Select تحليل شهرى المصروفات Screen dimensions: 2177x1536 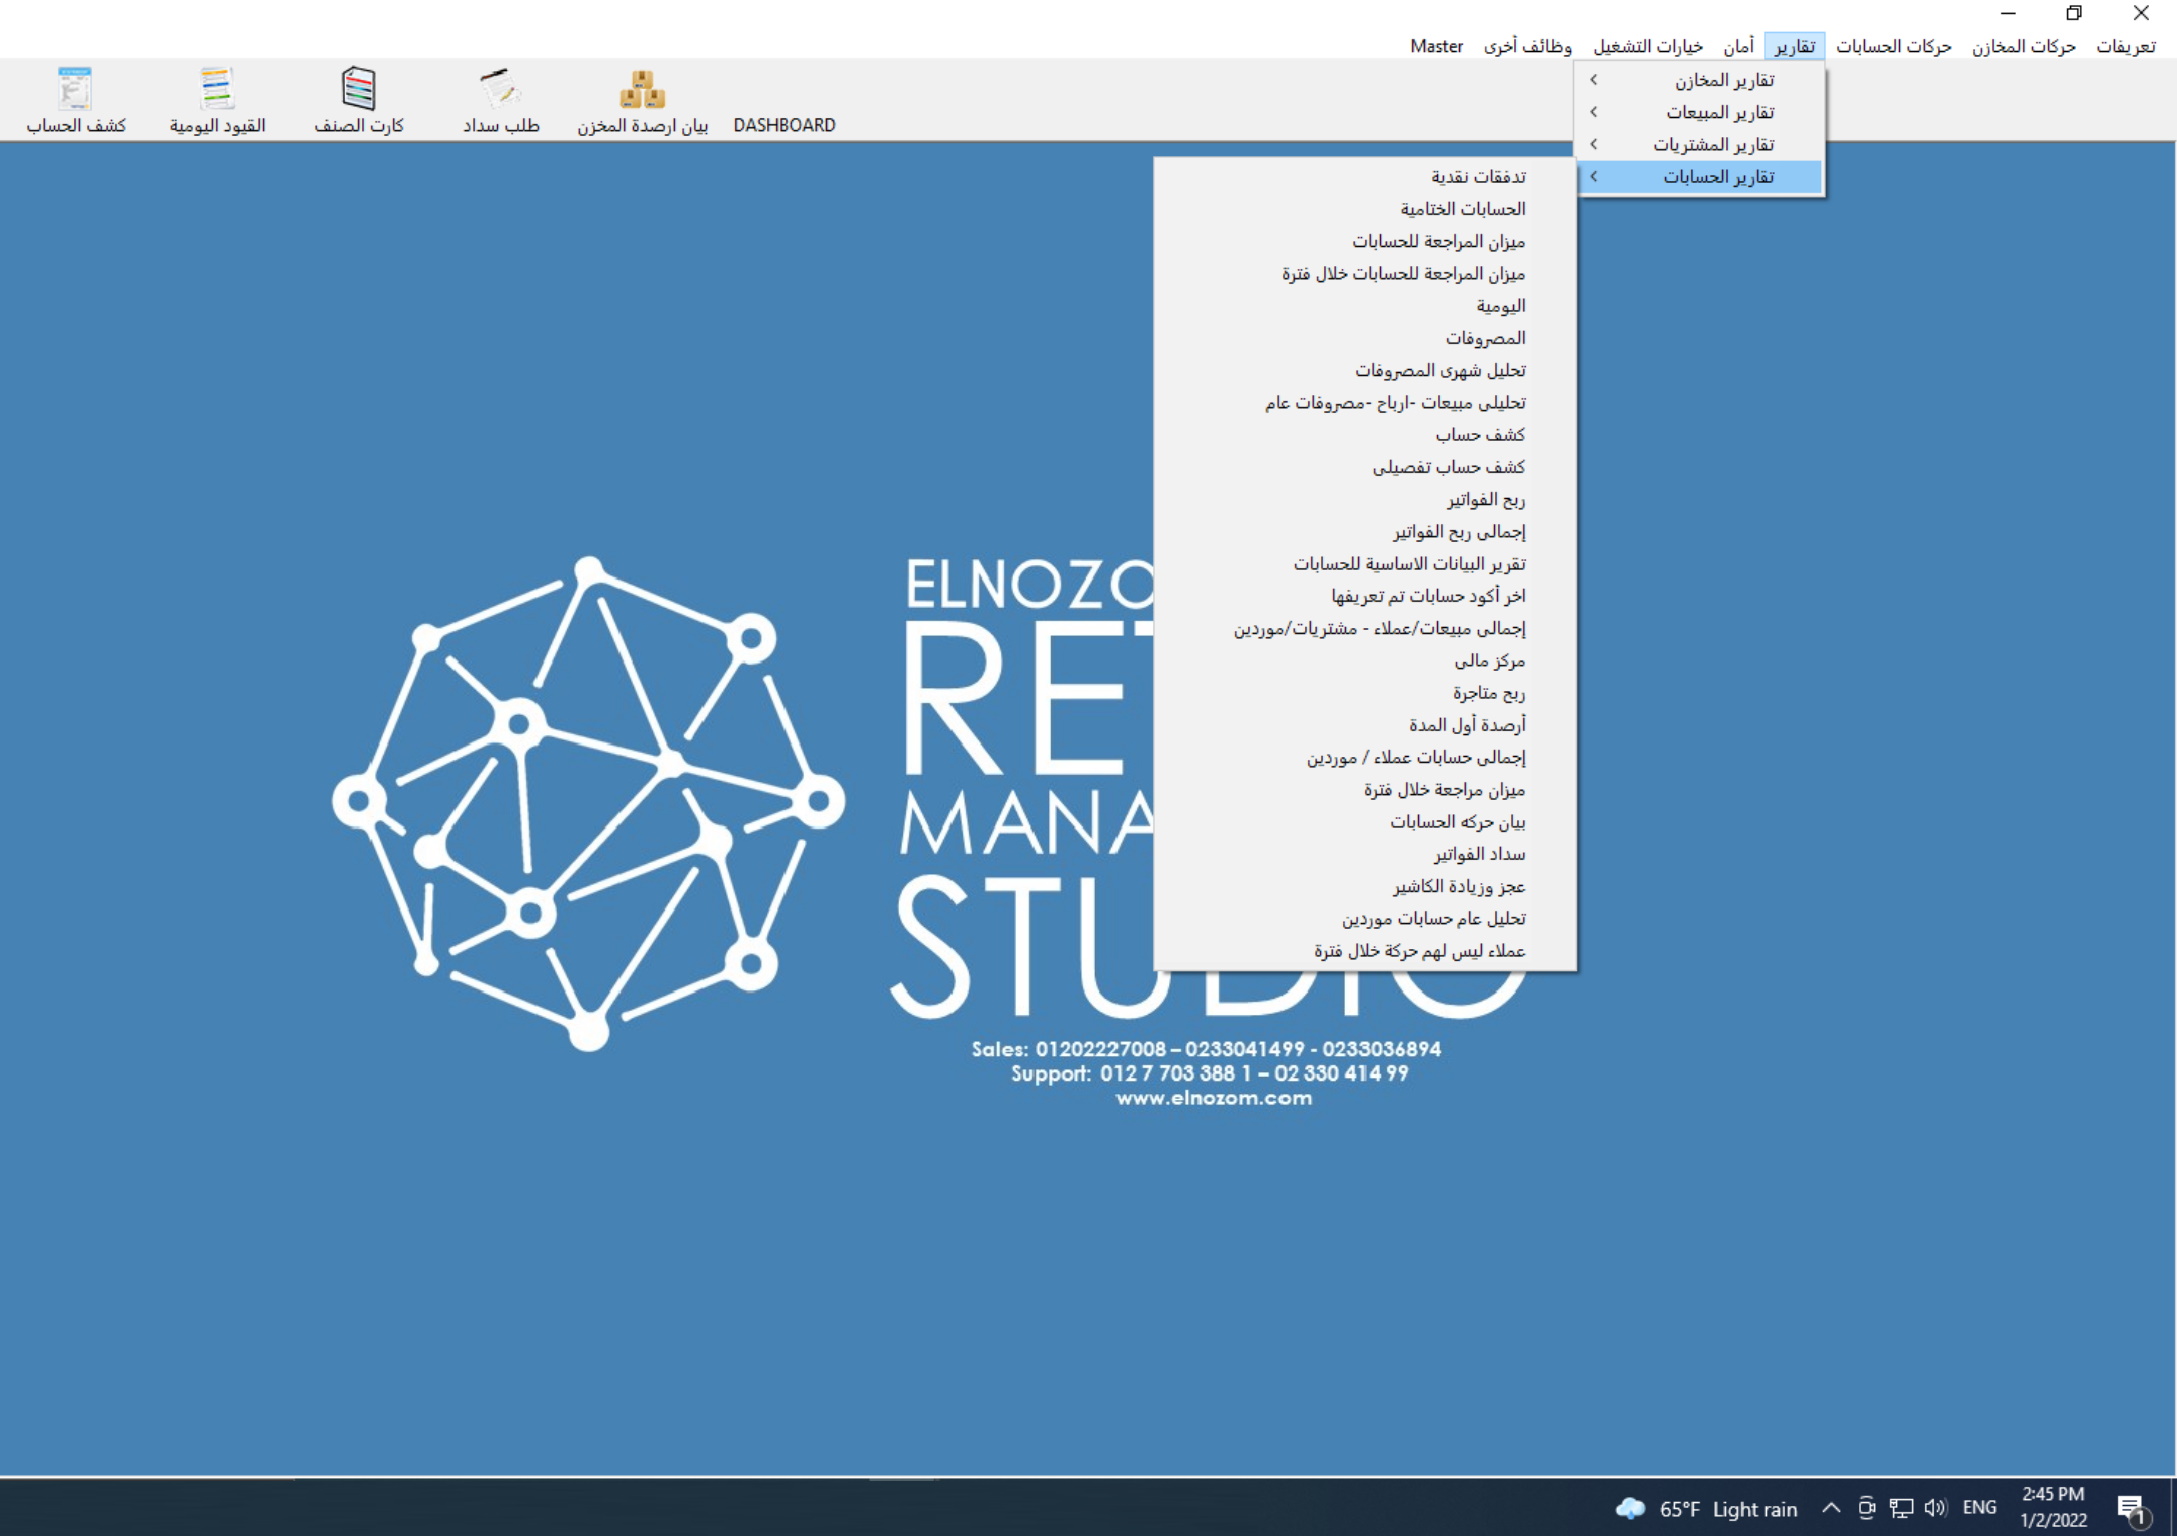(x=1366, y=370)
